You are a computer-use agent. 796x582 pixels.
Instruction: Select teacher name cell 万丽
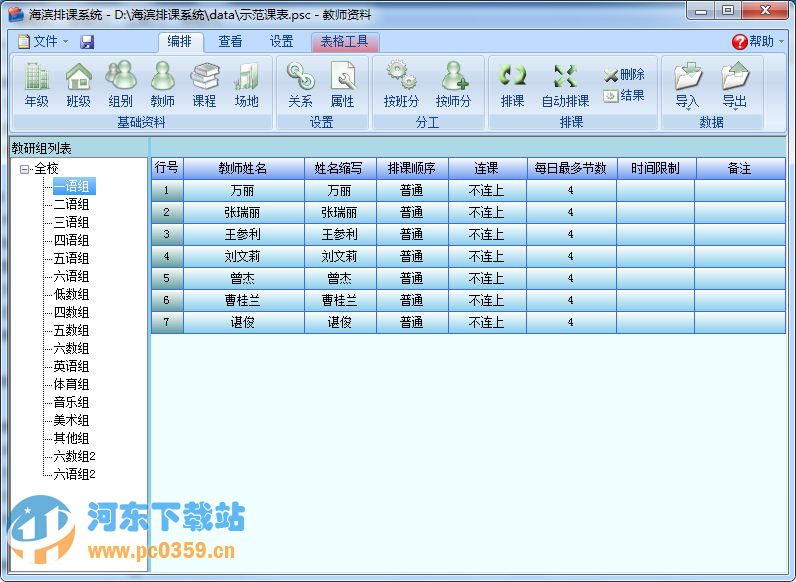click(244, 191)
